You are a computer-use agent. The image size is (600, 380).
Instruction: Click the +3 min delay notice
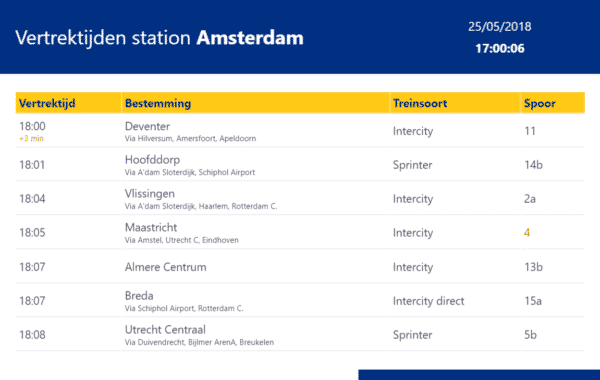[x=31, y=138]
